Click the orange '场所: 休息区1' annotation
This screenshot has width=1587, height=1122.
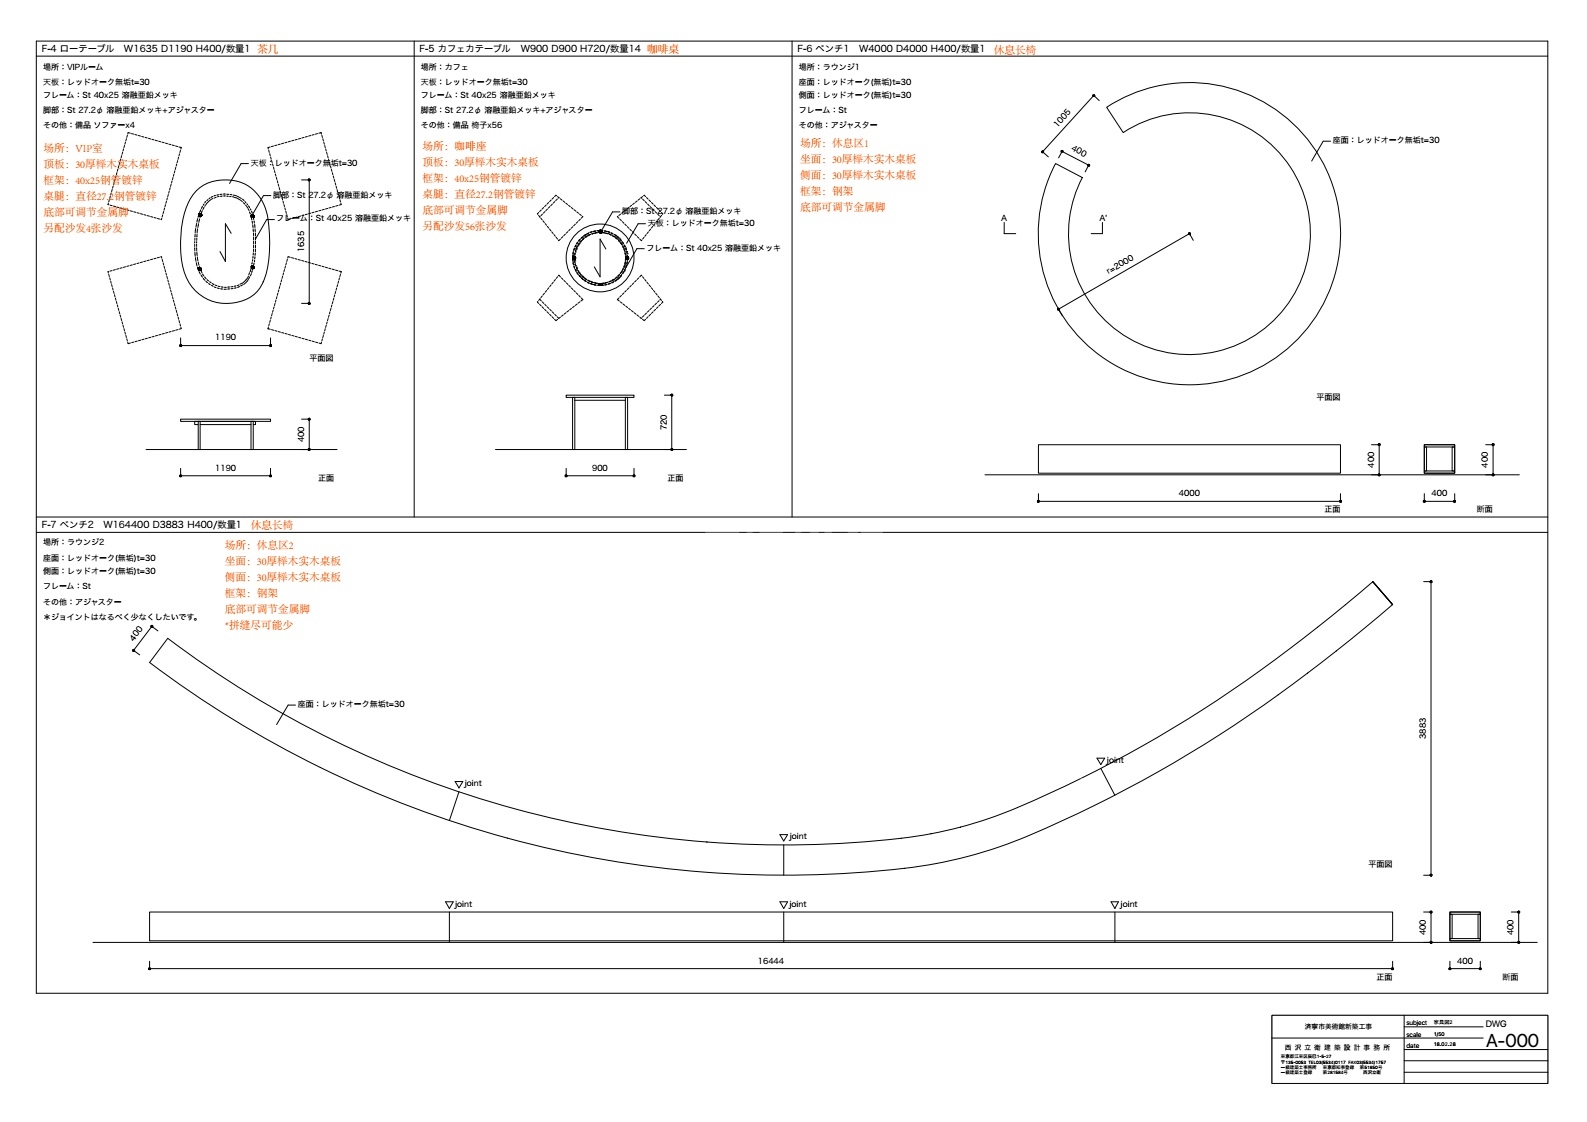pyautogui.click(x=834, y=143)
